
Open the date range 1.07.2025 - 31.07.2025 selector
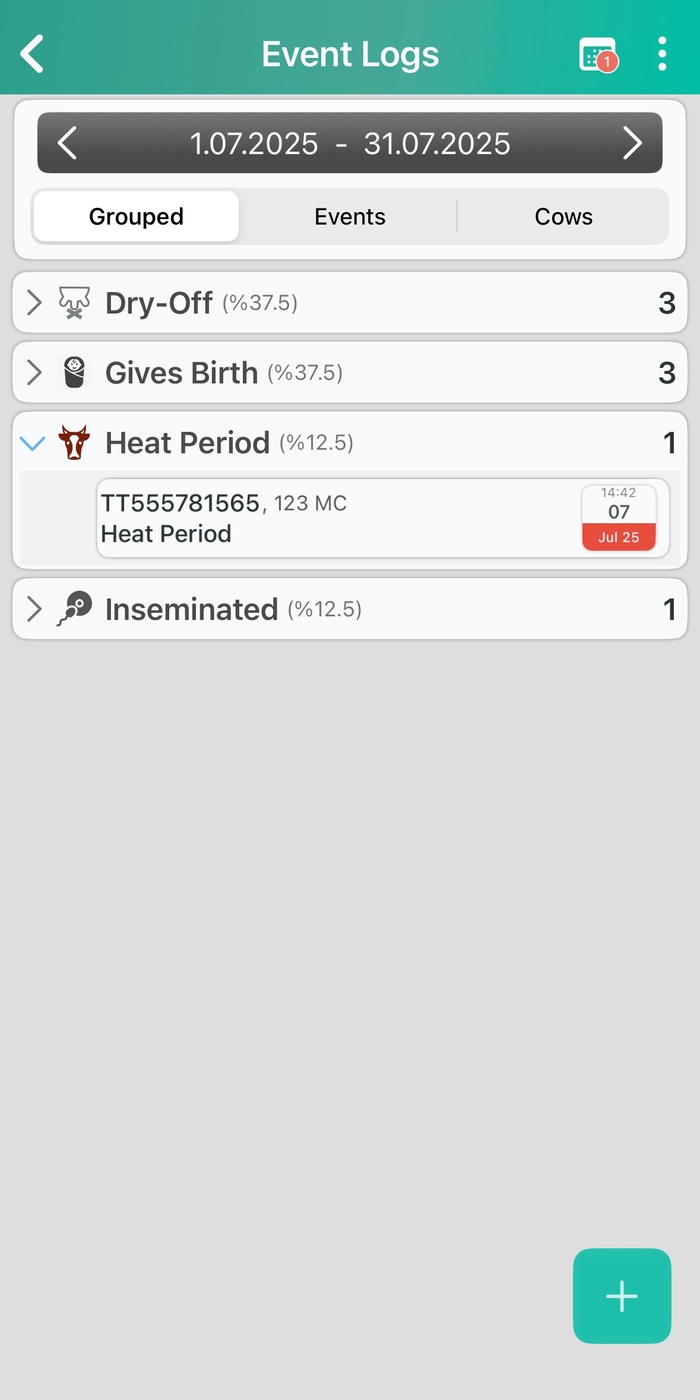click(350, 143)
